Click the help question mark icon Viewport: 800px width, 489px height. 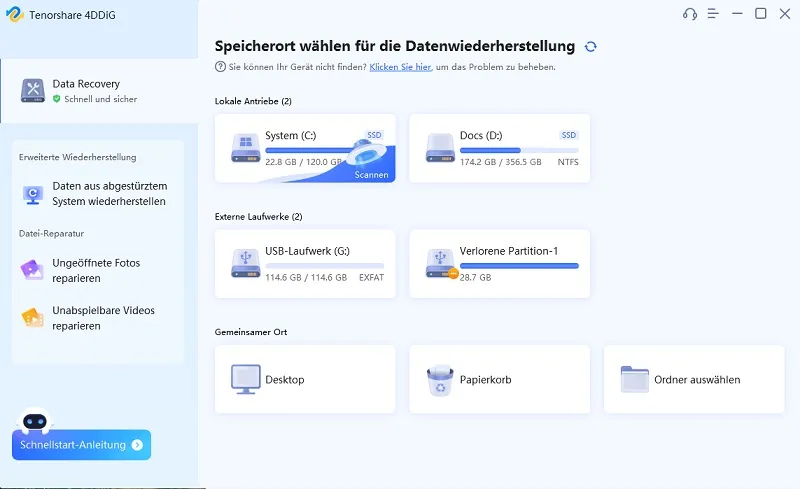pos(220,67)
